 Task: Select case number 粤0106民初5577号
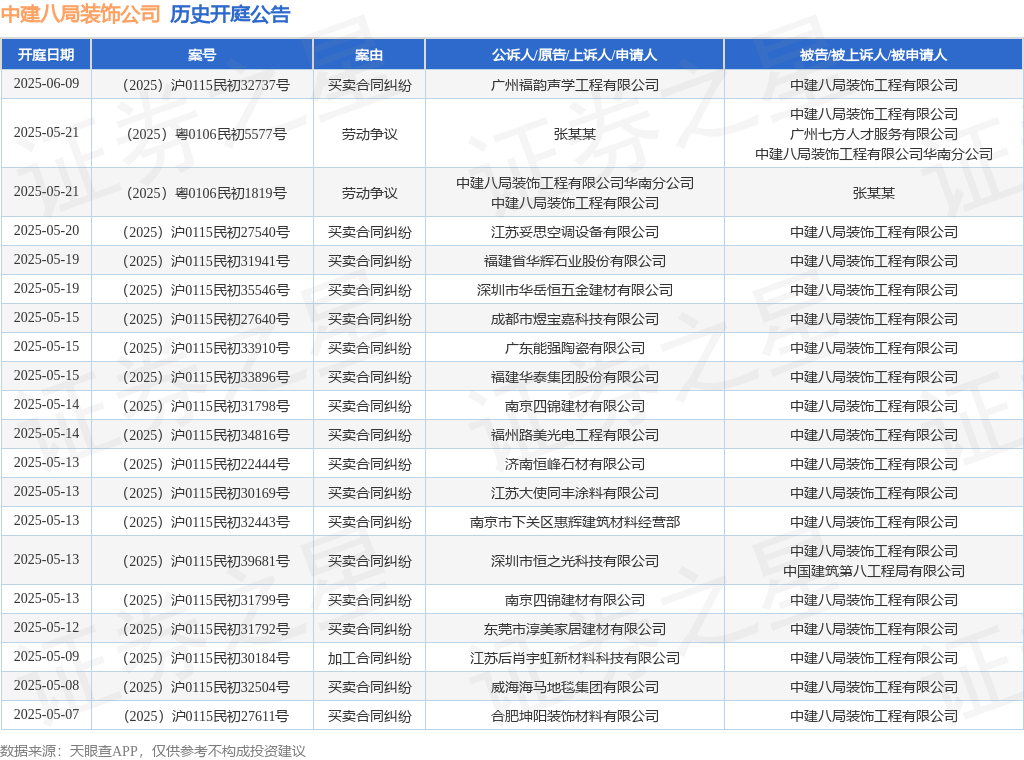206,134
